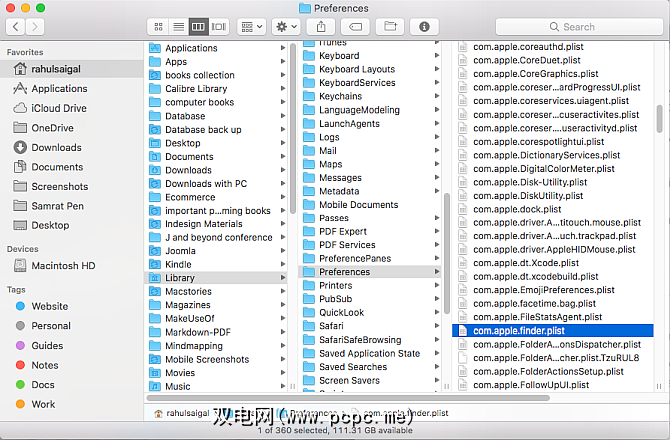Click the Get Info toolbar button

coord(424,27)
